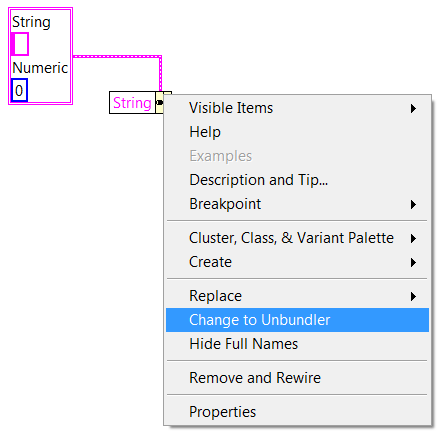
Task: Click the blue numeric indicator showing 0
Action: (x=19, y=90)
